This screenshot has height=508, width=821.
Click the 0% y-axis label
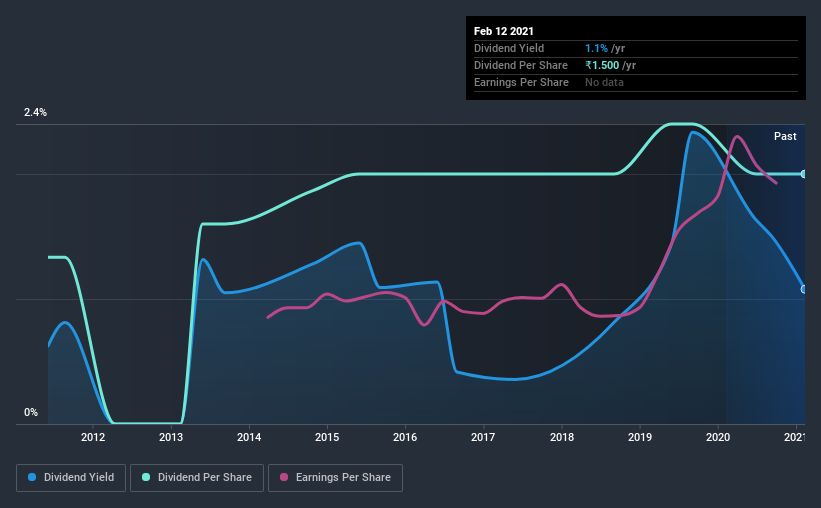(x=31, y=412)
